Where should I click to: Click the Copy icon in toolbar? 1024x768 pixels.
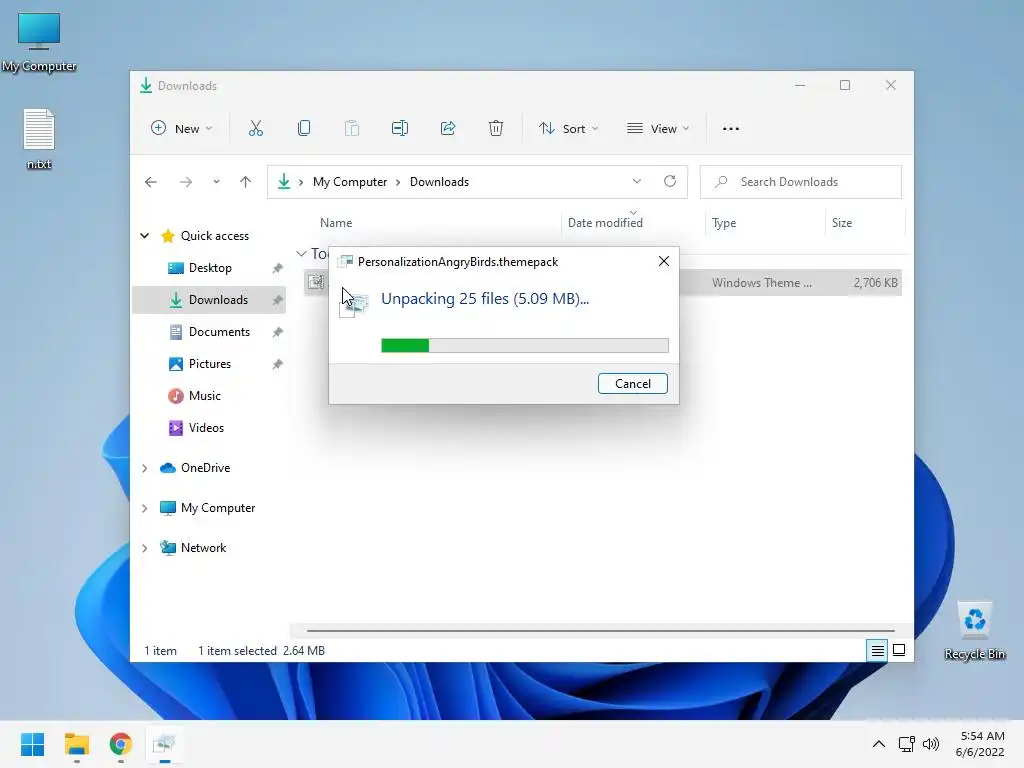[x=304, y=129]
